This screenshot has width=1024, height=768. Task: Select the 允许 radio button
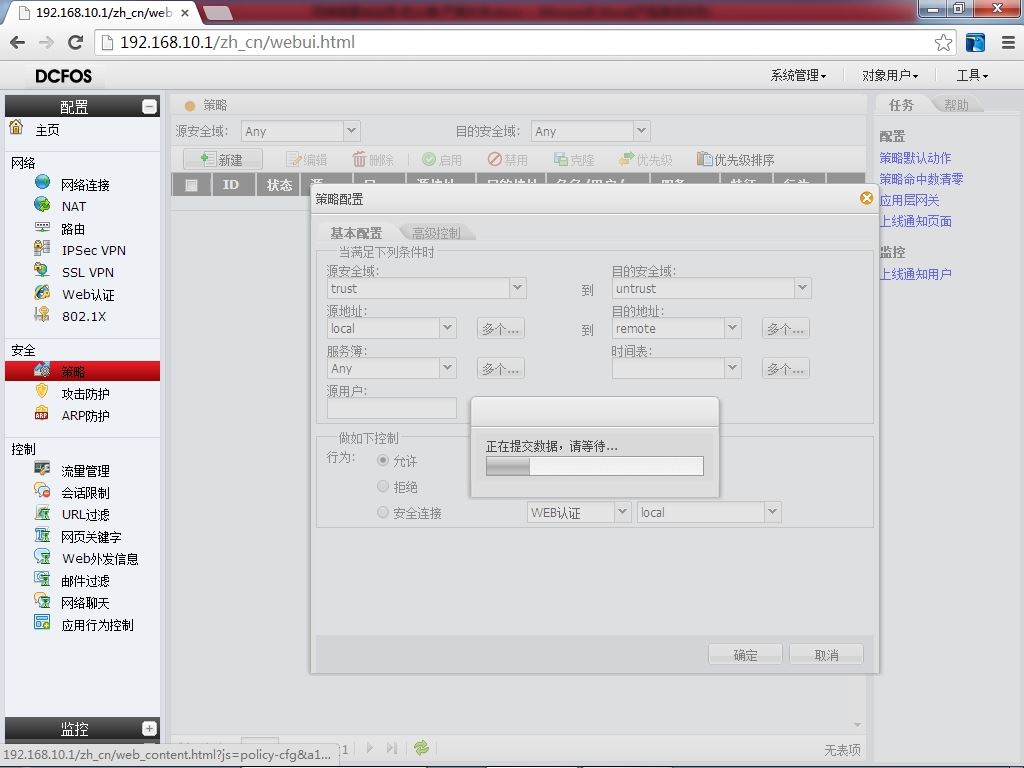[x=383, y=460]
